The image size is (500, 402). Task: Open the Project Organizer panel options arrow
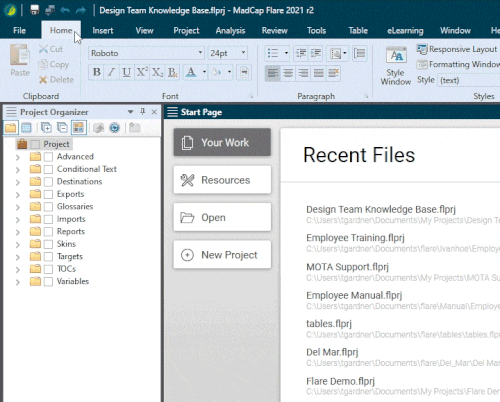130,112
